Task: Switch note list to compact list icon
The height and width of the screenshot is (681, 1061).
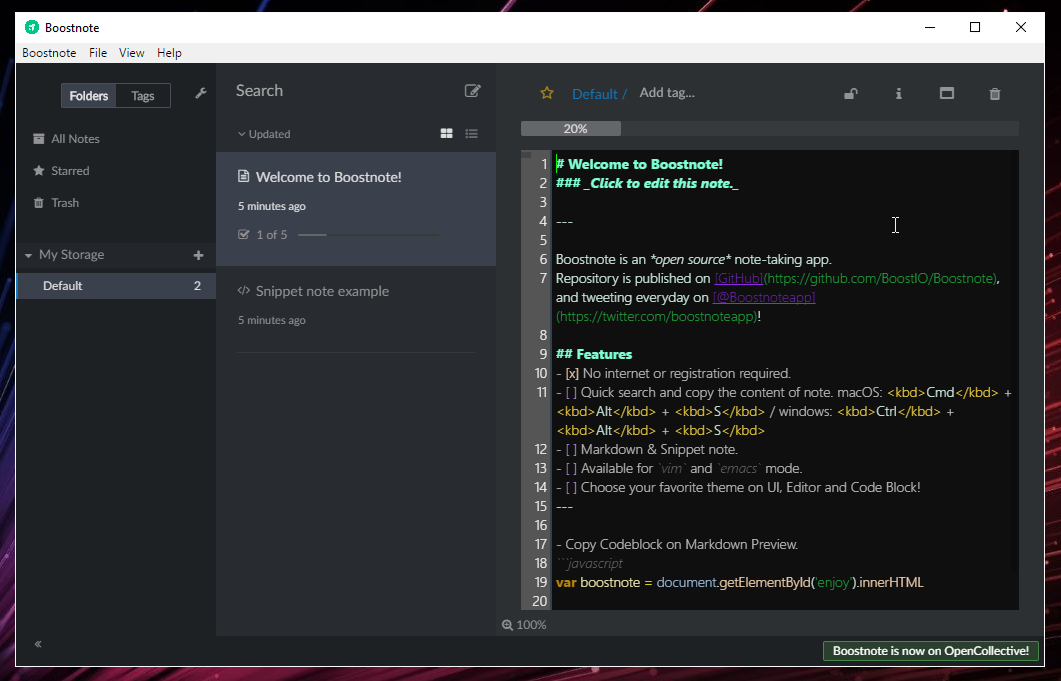Action: point(472,134)
